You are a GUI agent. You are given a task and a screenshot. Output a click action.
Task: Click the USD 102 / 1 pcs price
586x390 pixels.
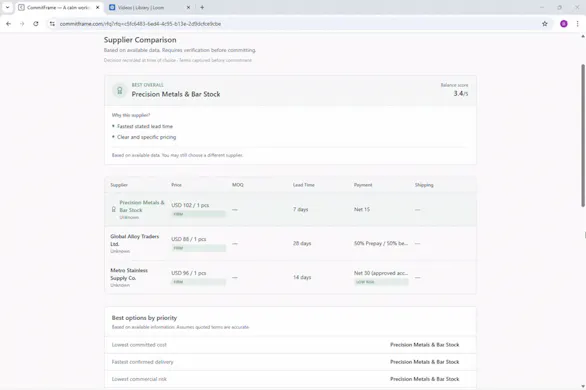(190, 205)
